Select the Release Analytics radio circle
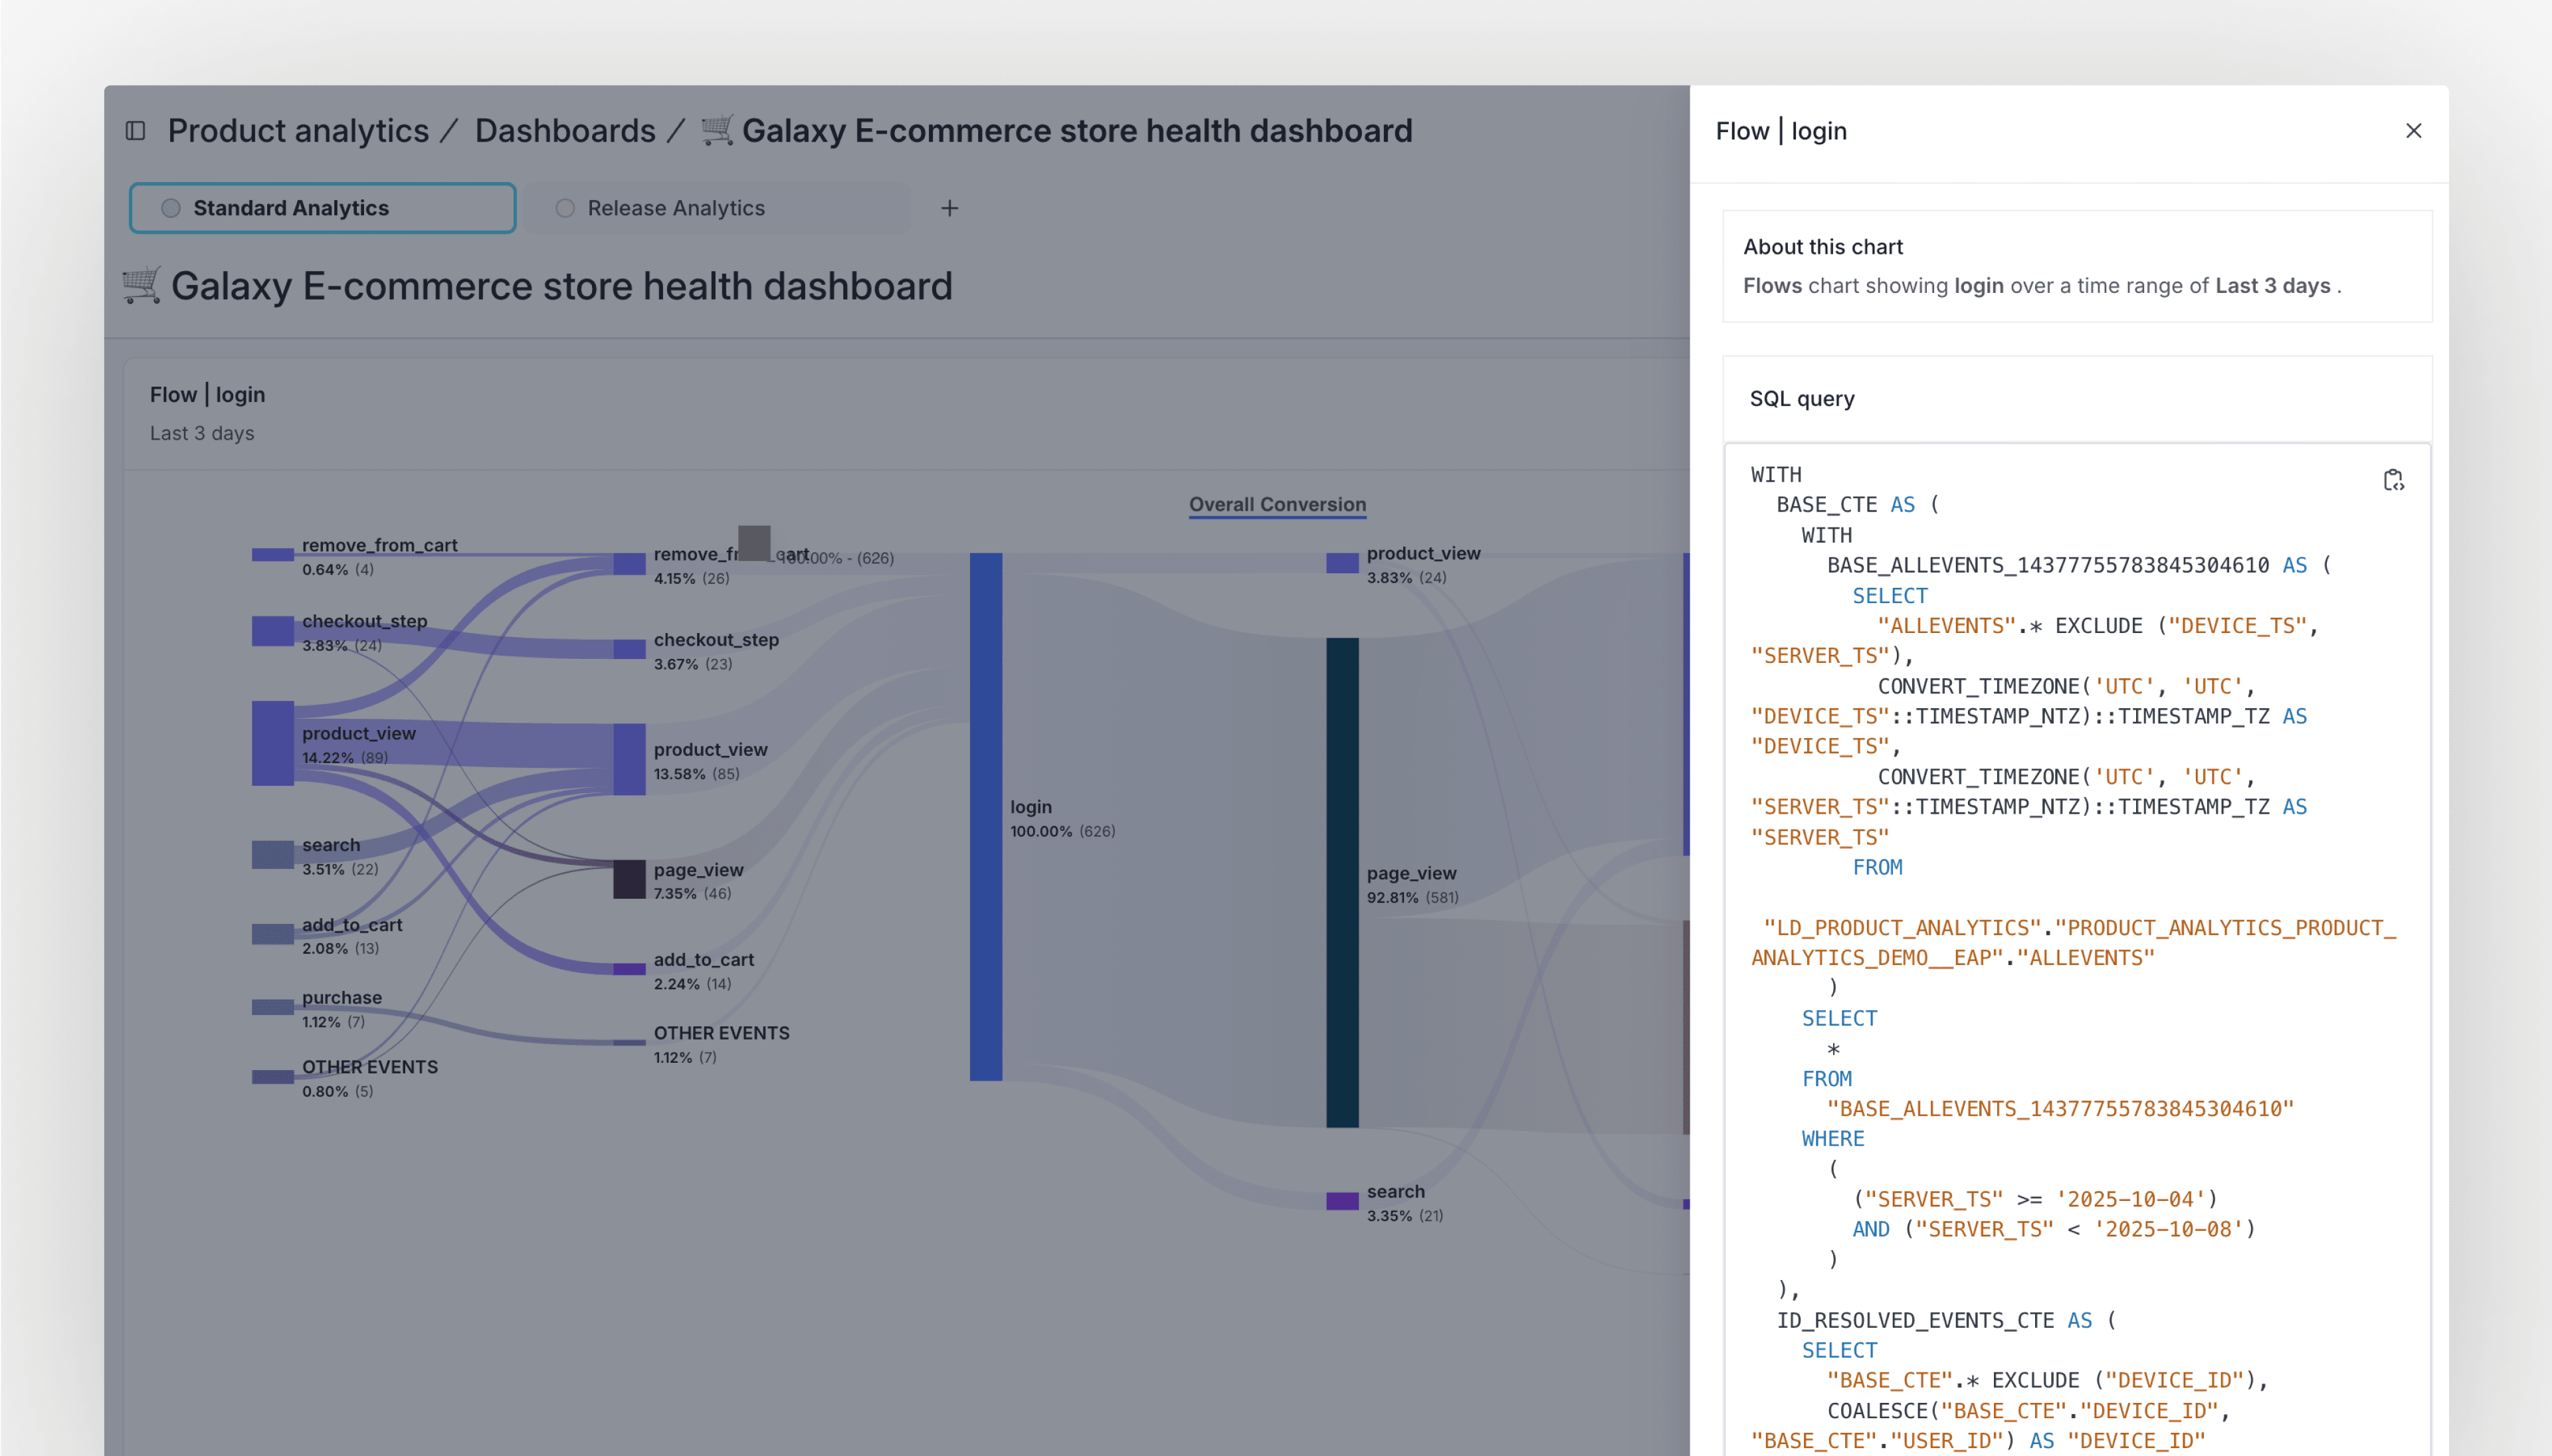 pyautogui.click(x=565, y=208)
